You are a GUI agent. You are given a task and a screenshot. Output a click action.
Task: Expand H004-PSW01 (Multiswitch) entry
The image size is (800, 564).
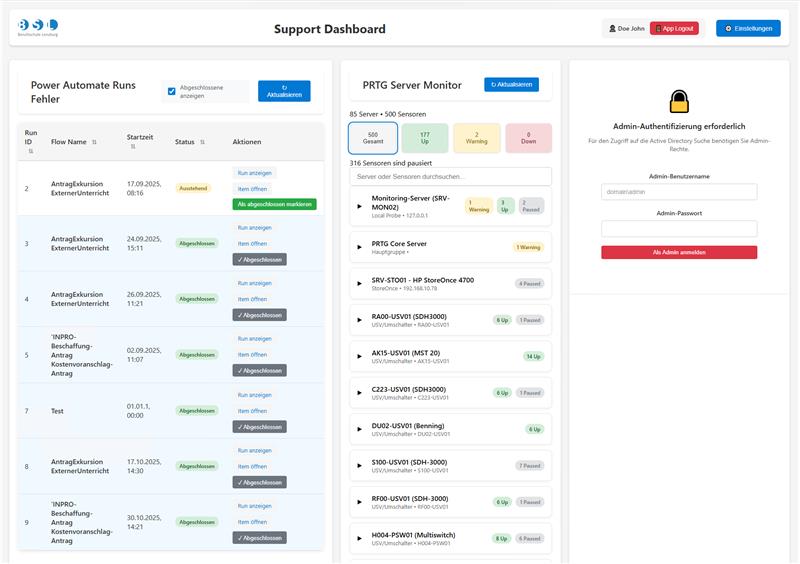tap(360, 538)
